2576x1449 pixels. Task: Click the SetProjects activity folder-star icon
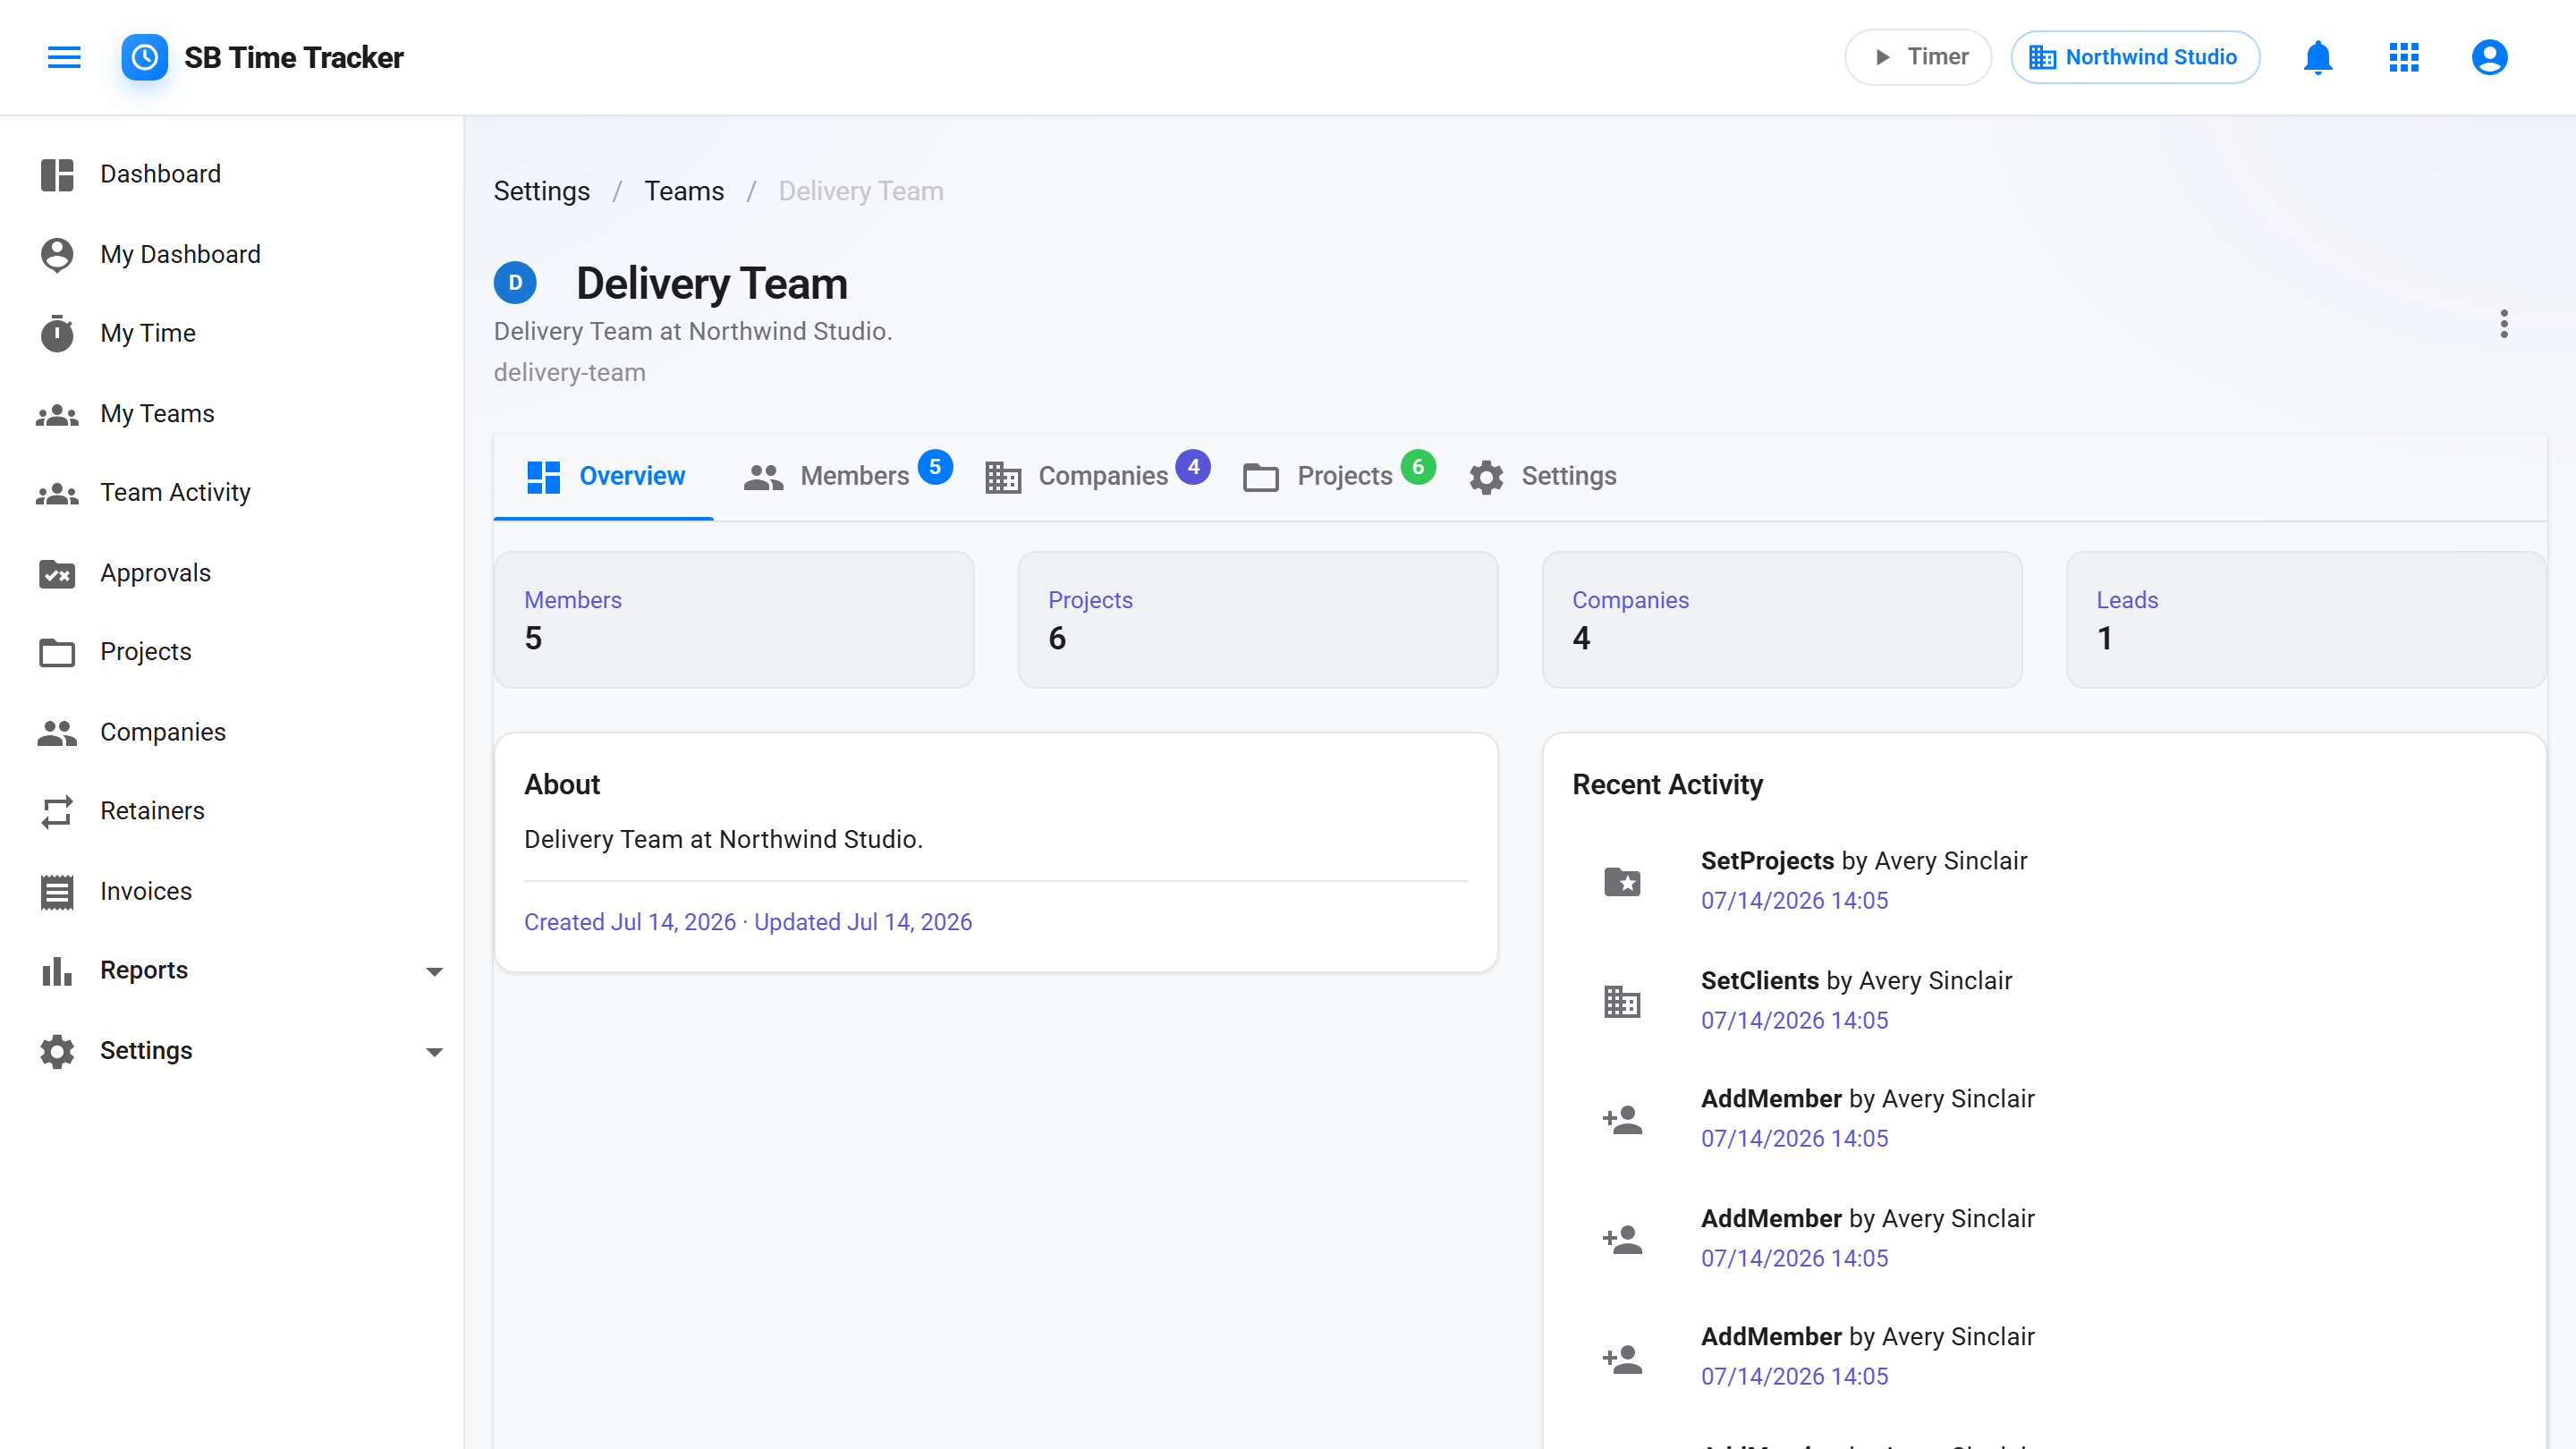1622,881
